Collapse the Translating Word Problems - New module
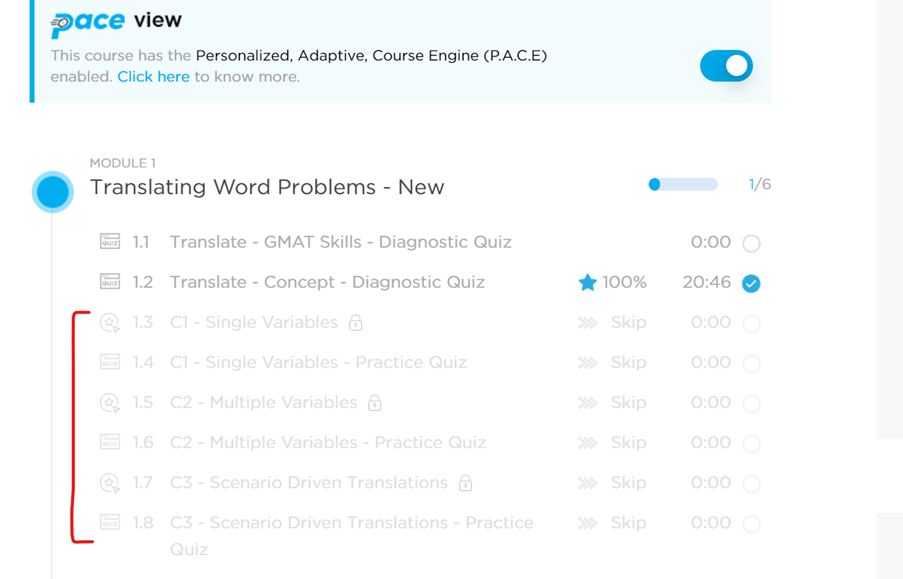This screenshot has height=579, width=903. tap(267, 187)
